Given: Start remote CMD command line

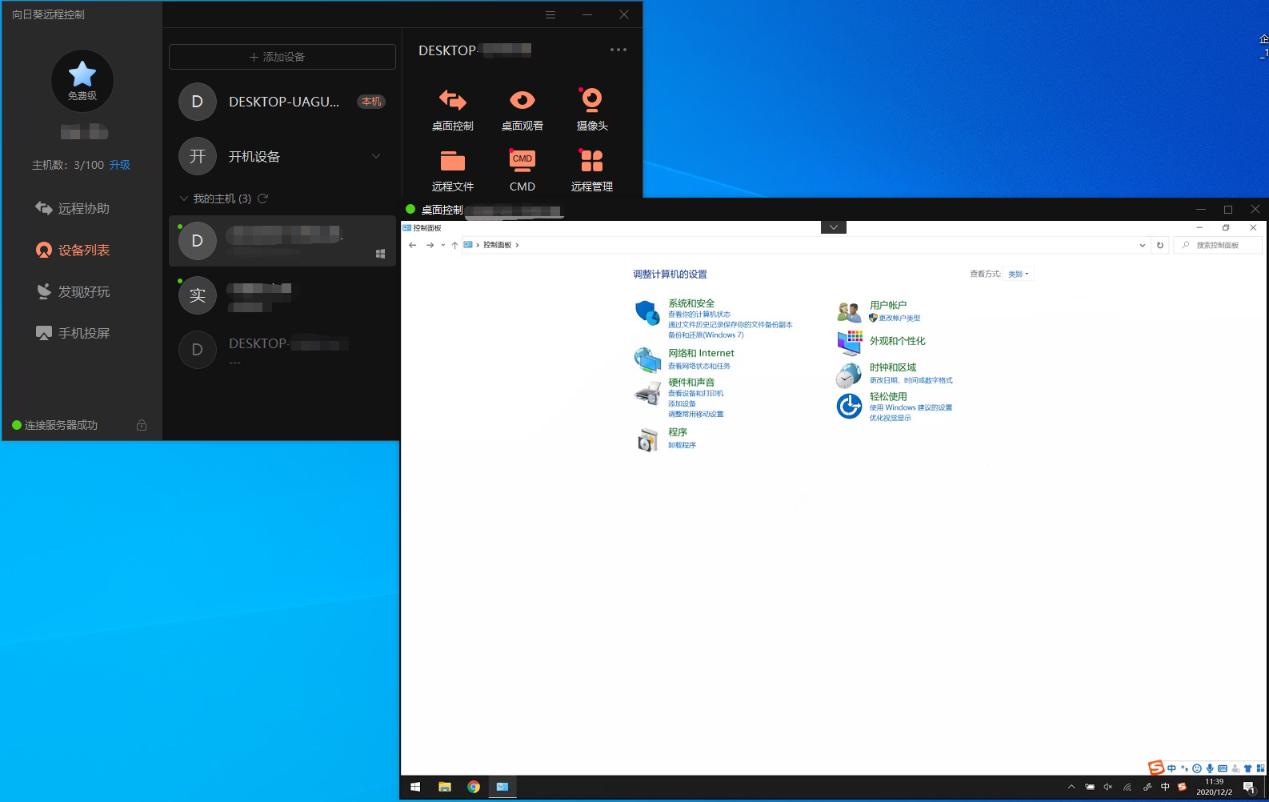Looking at the screenshot, I should point(522,169).
